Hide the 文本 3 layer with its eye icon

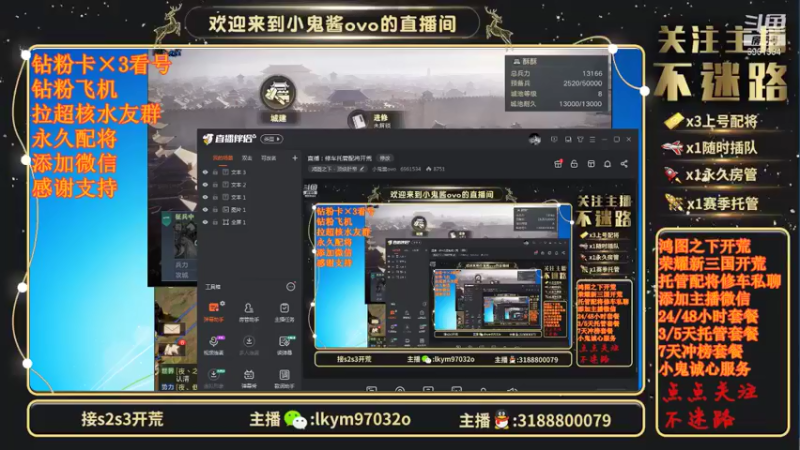(206, 172)
